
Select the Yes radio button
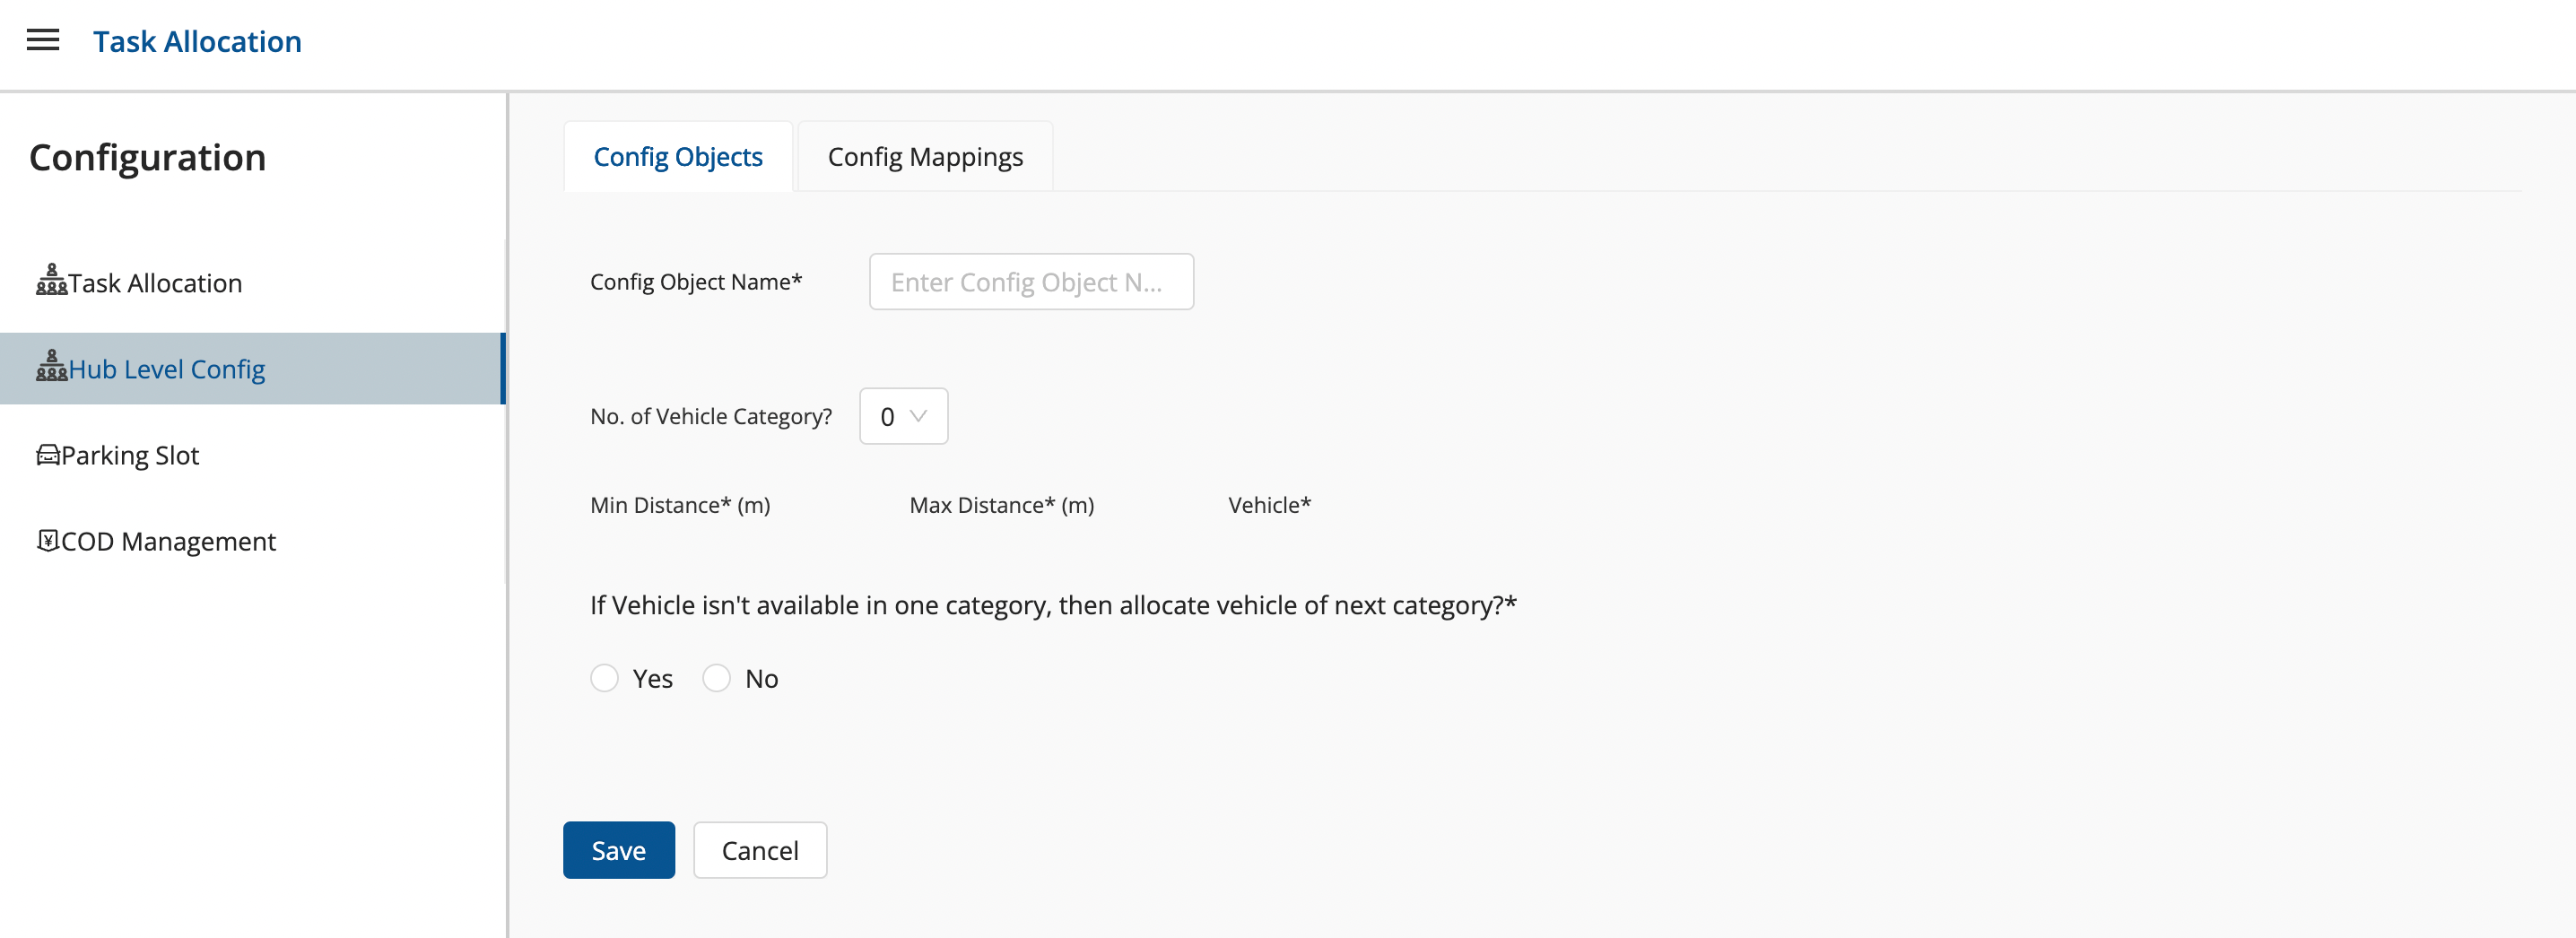pyautogui.click(x=604, y=678)
